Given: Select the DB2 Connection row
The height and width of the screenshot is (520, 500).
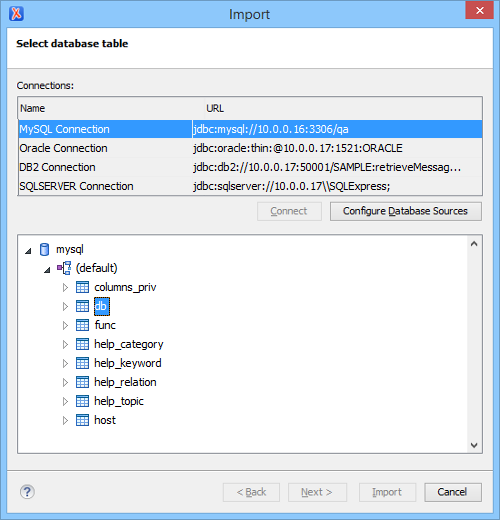Looking at the screenshot, I should pos(250,167).
